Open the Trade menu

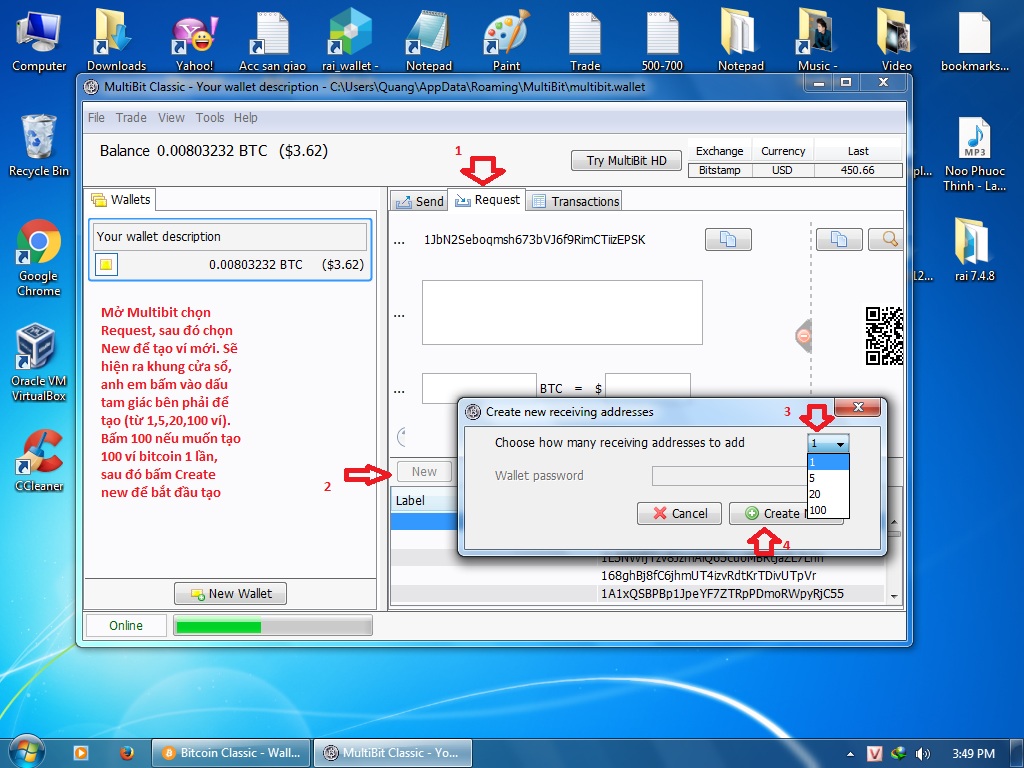[x=131, y=118]
